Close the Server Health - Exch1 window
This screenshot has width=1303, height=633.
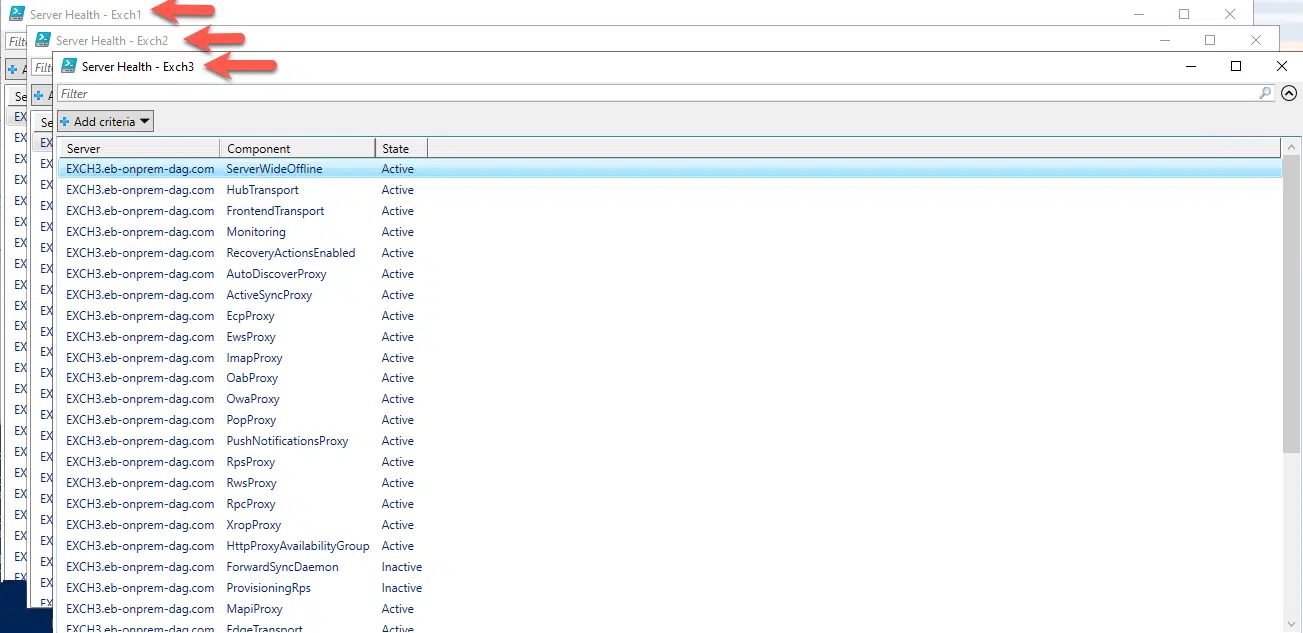pos(1230,14)
